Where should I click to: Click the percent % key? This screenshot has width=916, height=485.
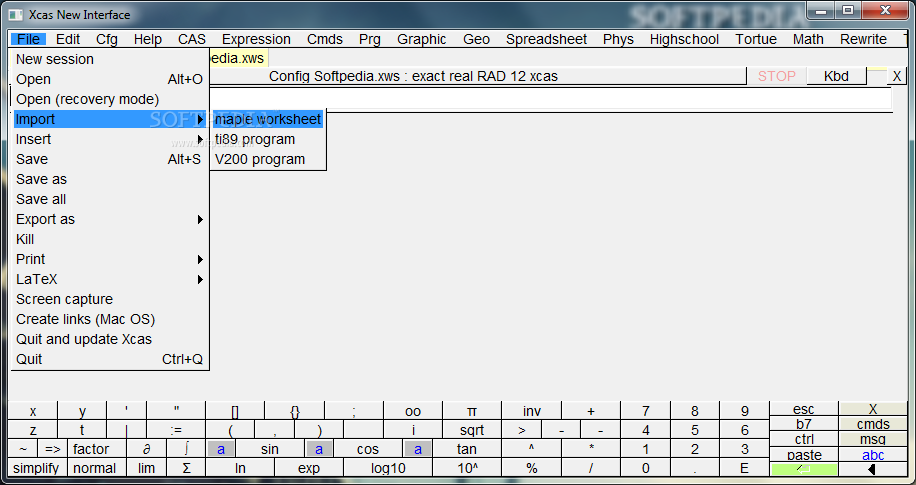[532, 468]
